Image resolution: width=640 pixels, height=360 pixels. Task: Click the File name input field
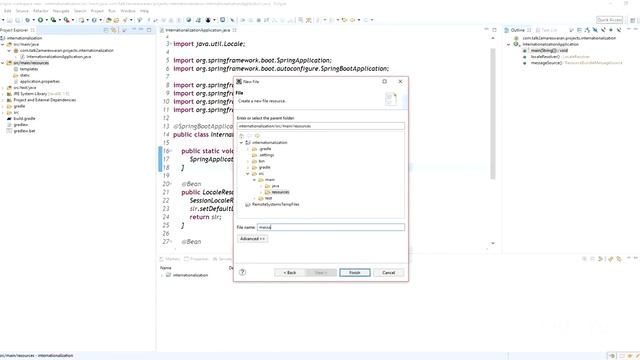pyautogui.click(x=331, y=227)
